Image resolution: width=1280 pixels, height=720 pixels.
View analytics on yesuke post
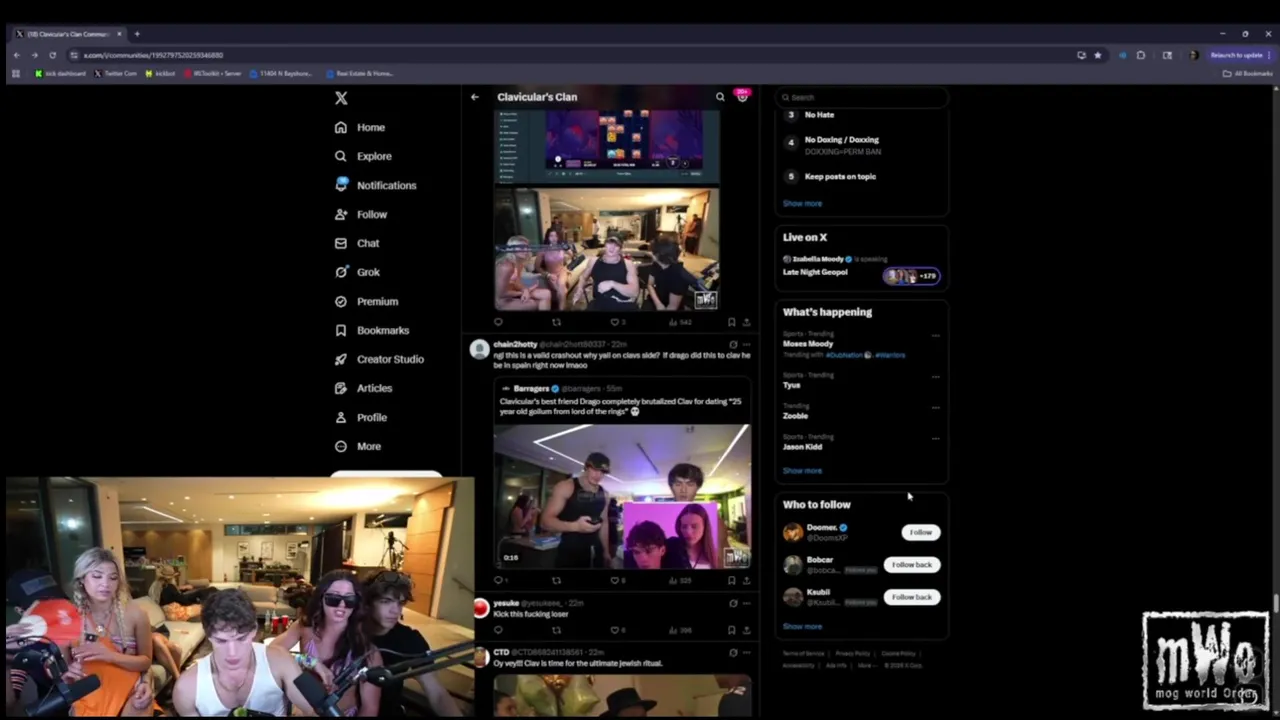680,630
